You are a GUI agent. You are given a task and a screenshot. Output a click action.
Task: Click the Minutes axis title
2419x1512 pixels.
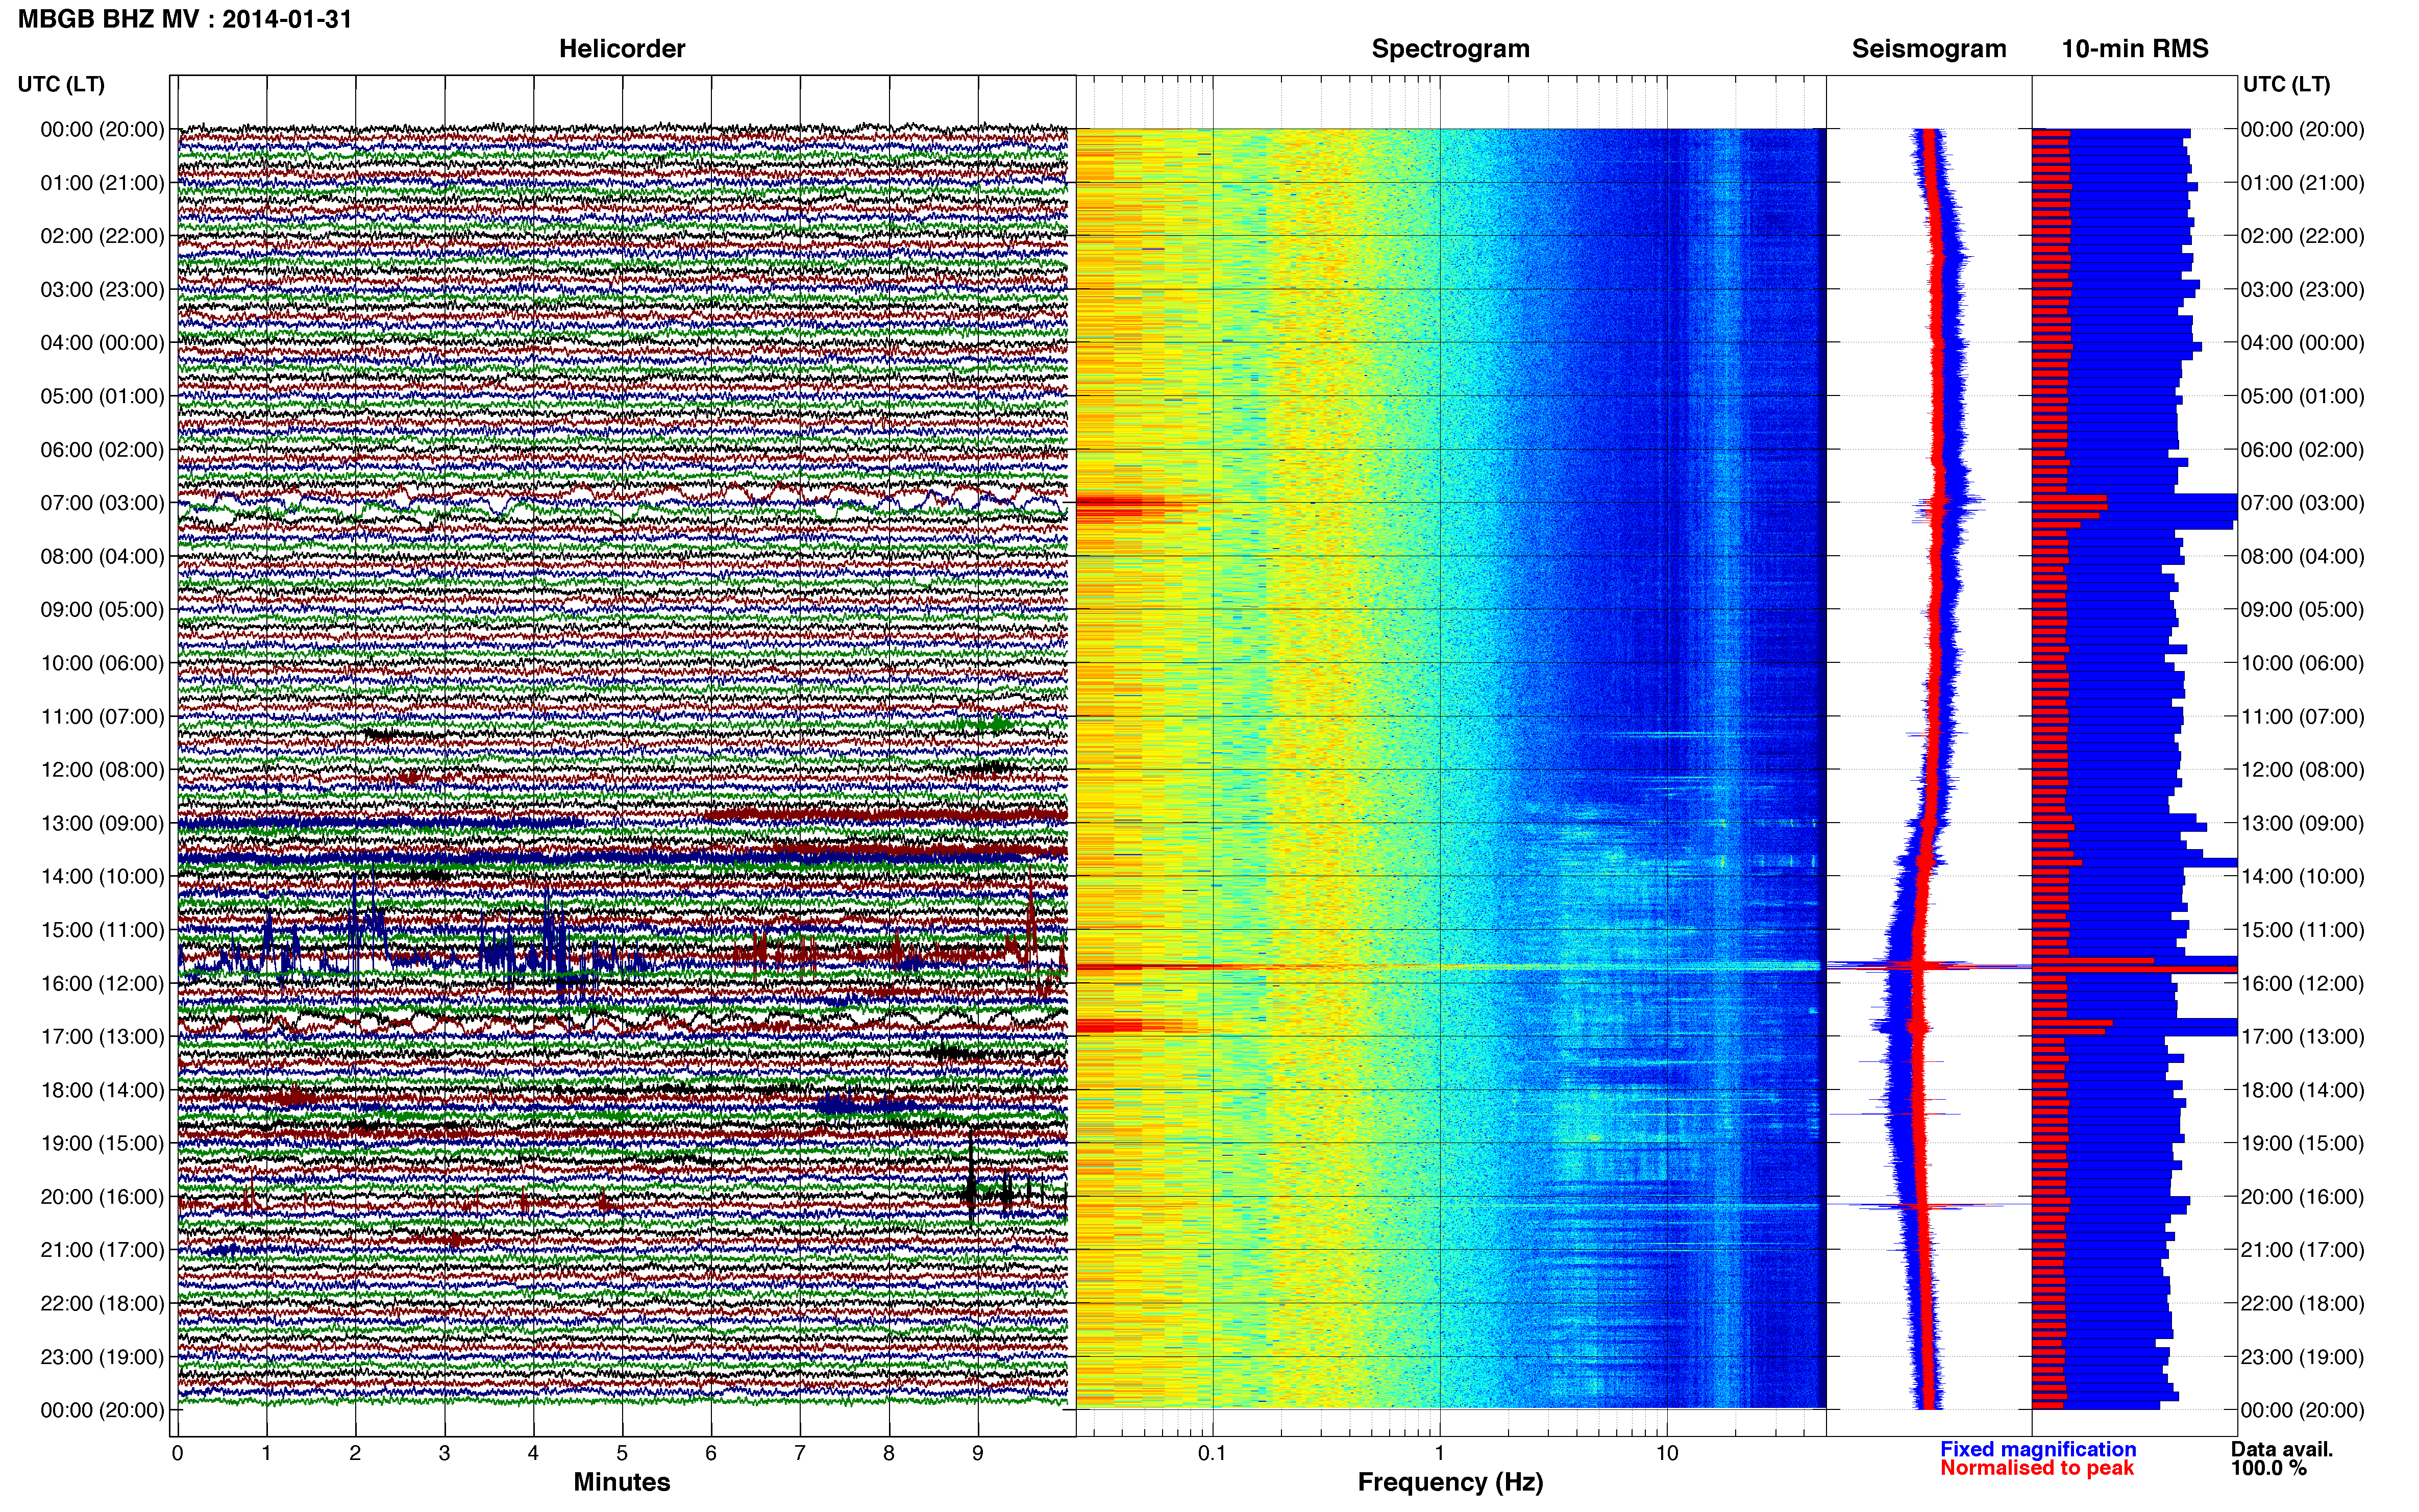click(x=622, y=1482)
